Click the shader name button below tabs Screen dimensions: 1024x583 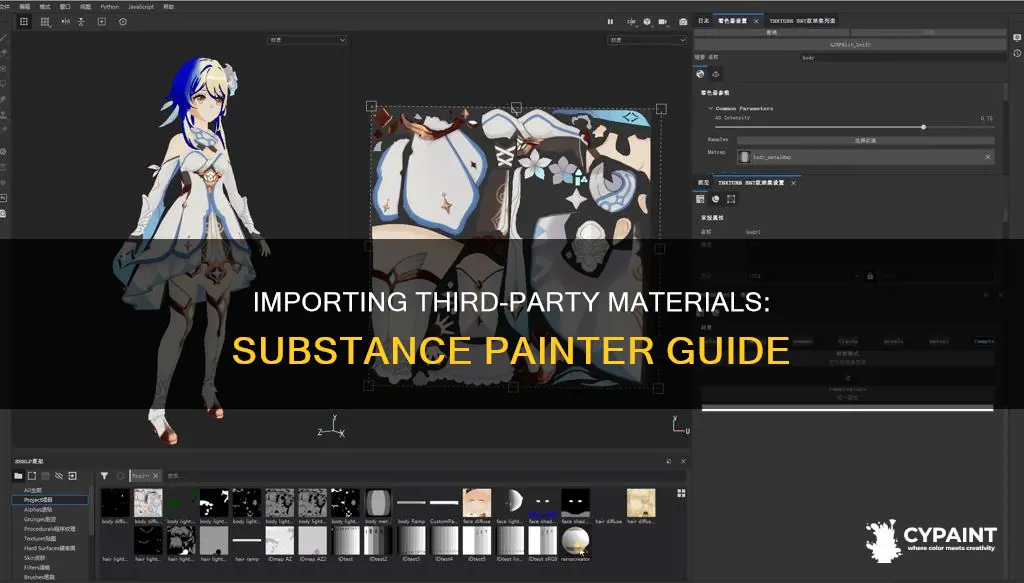850,44
